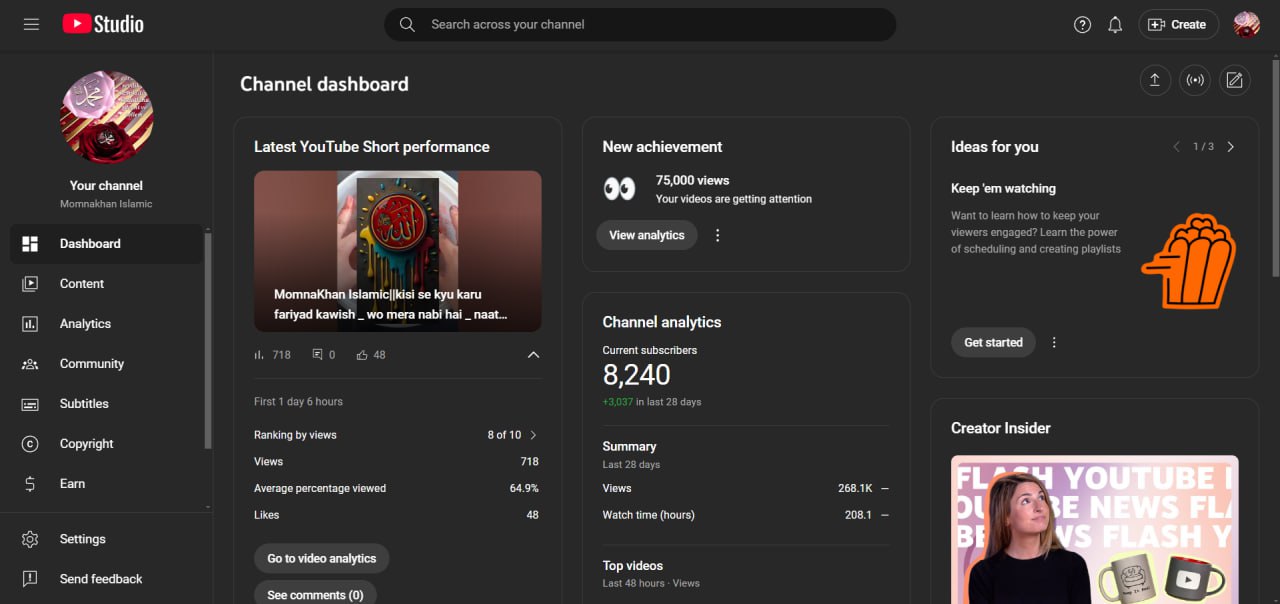Click the Go to video analytics button
The image size is (1280, 604).
322,558
